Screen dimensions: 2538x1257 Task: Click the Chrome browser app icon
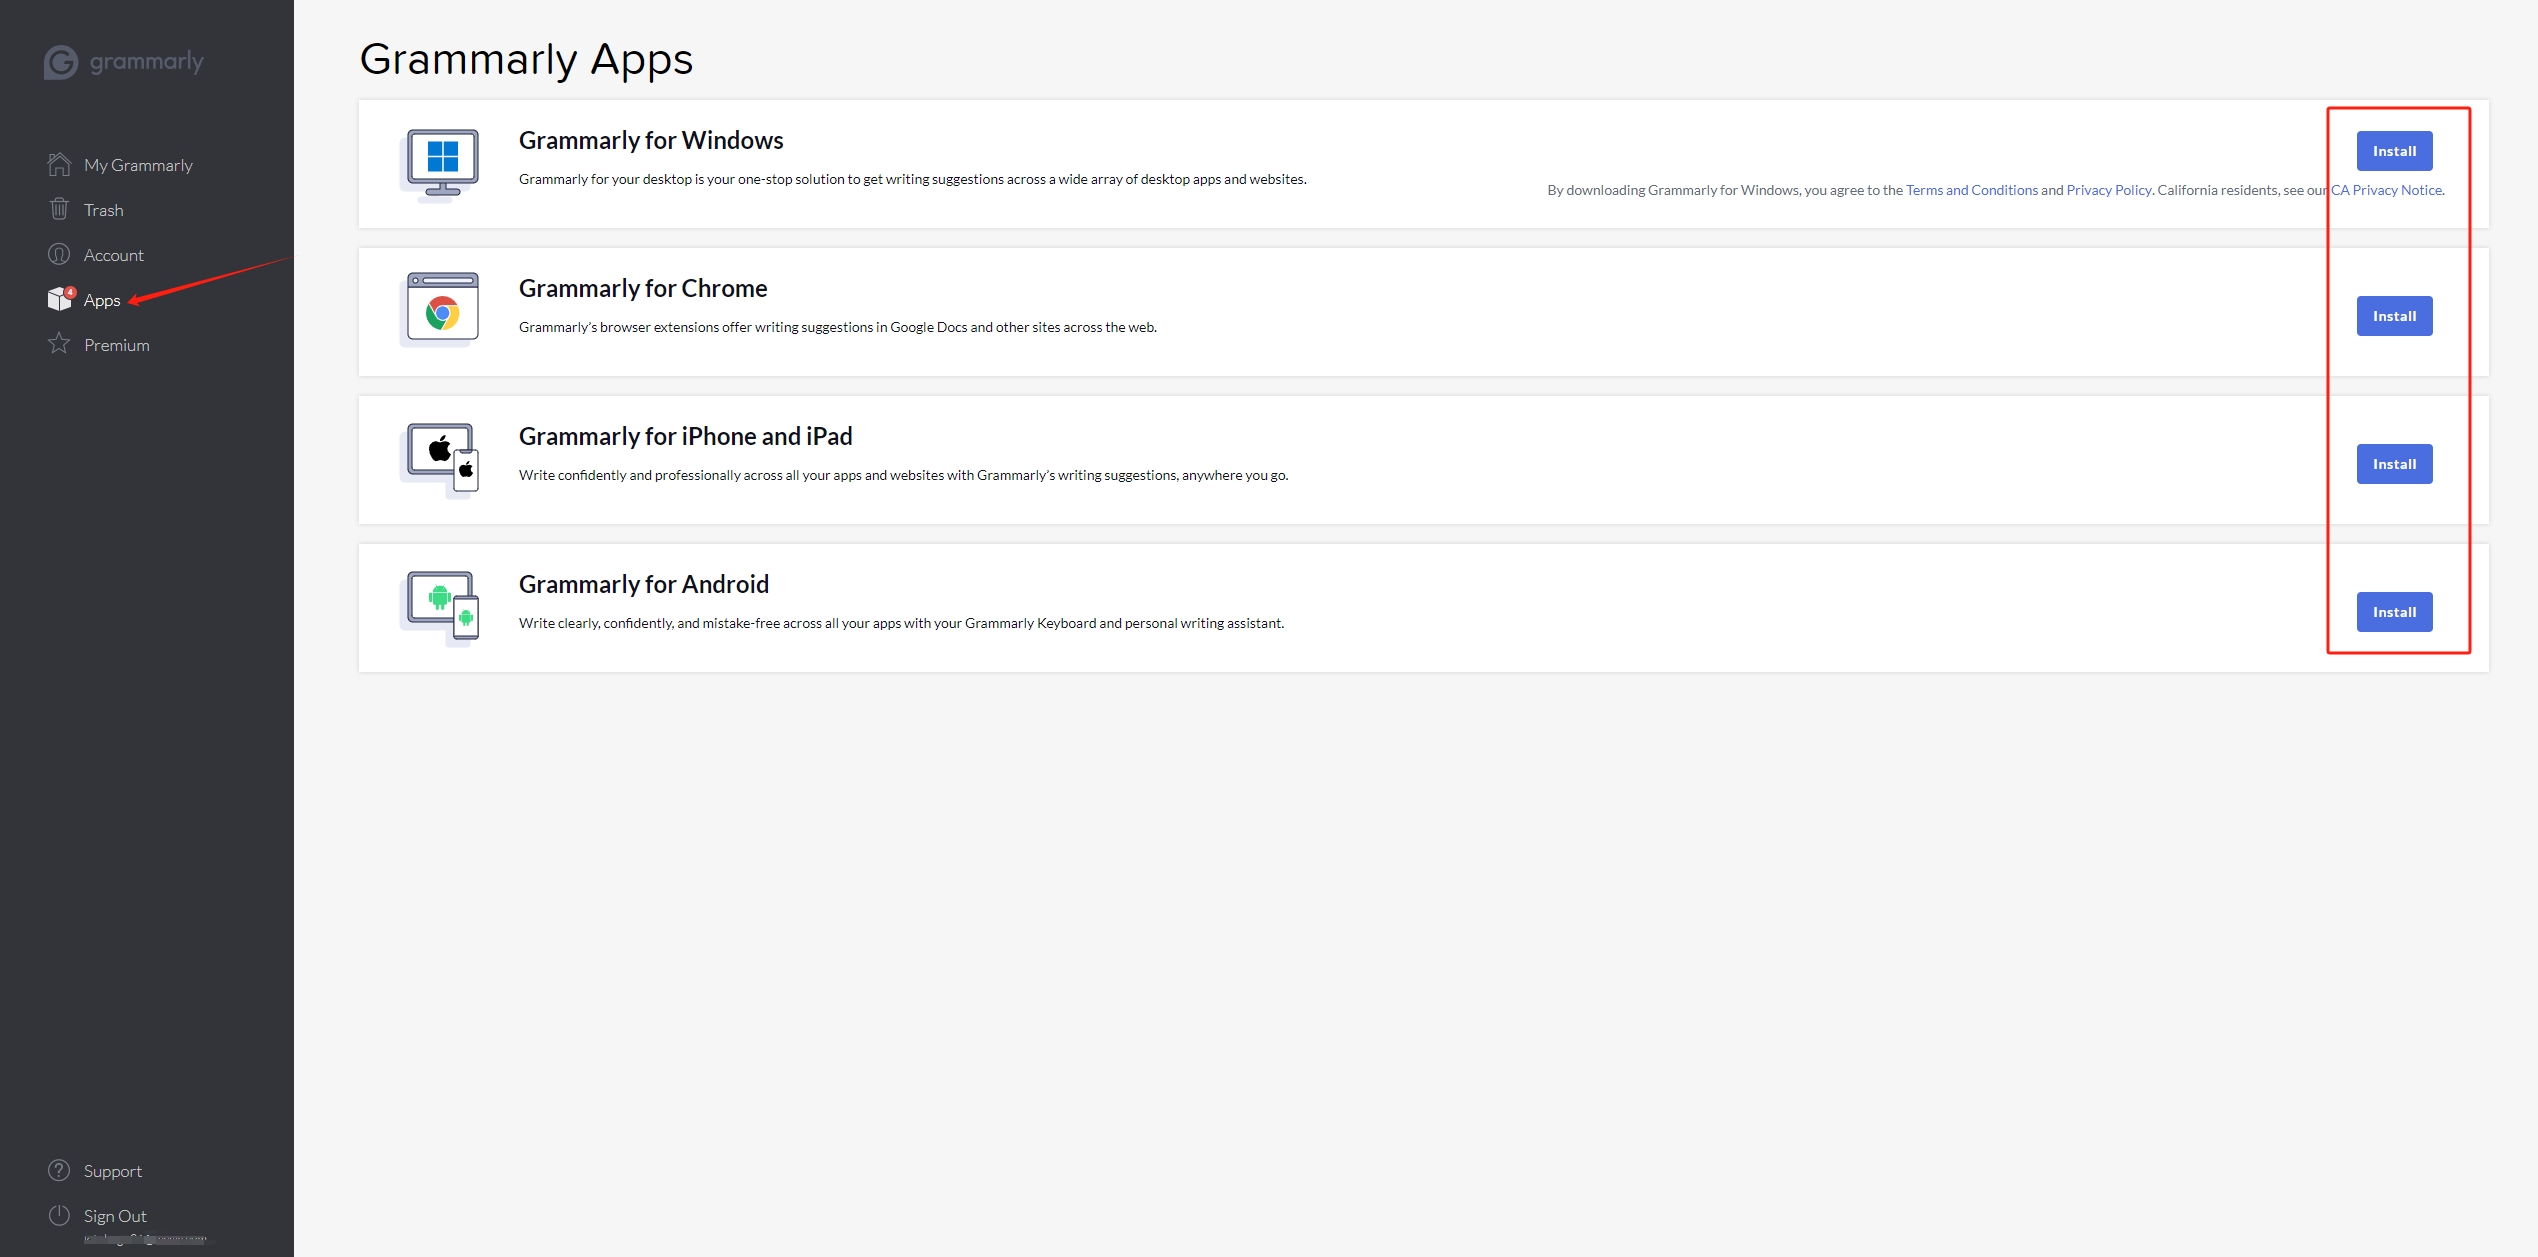440,310
